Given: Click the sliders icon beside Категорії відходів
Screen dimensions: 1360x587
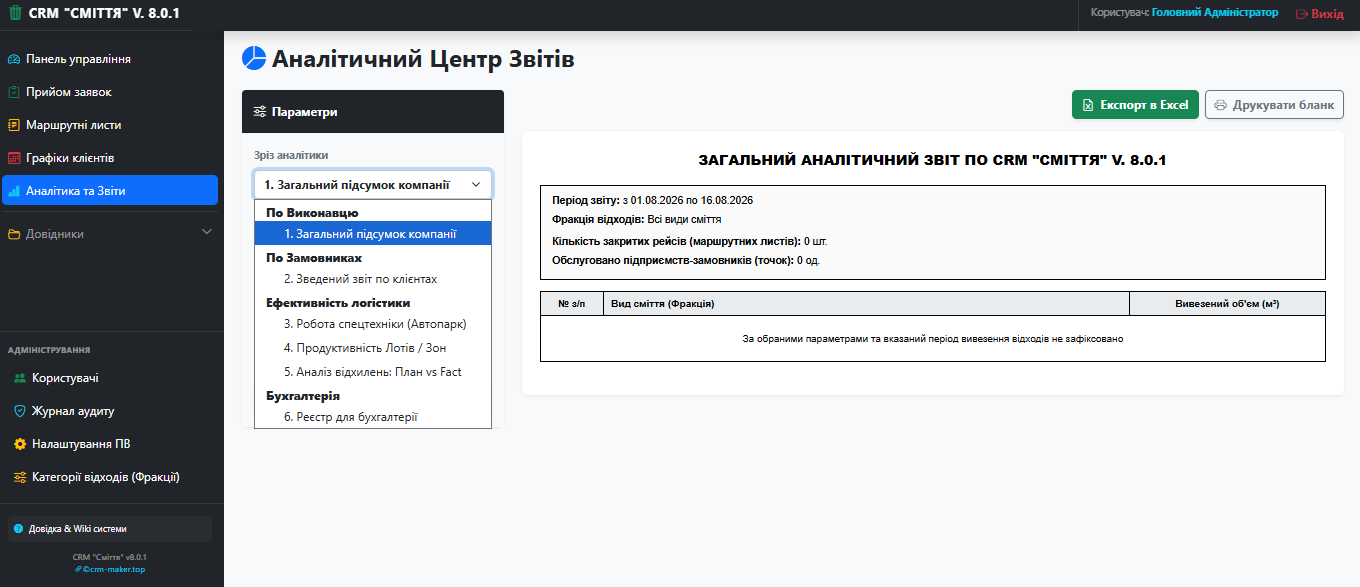Looking at the screenshot, I should (x=20, y=477).
